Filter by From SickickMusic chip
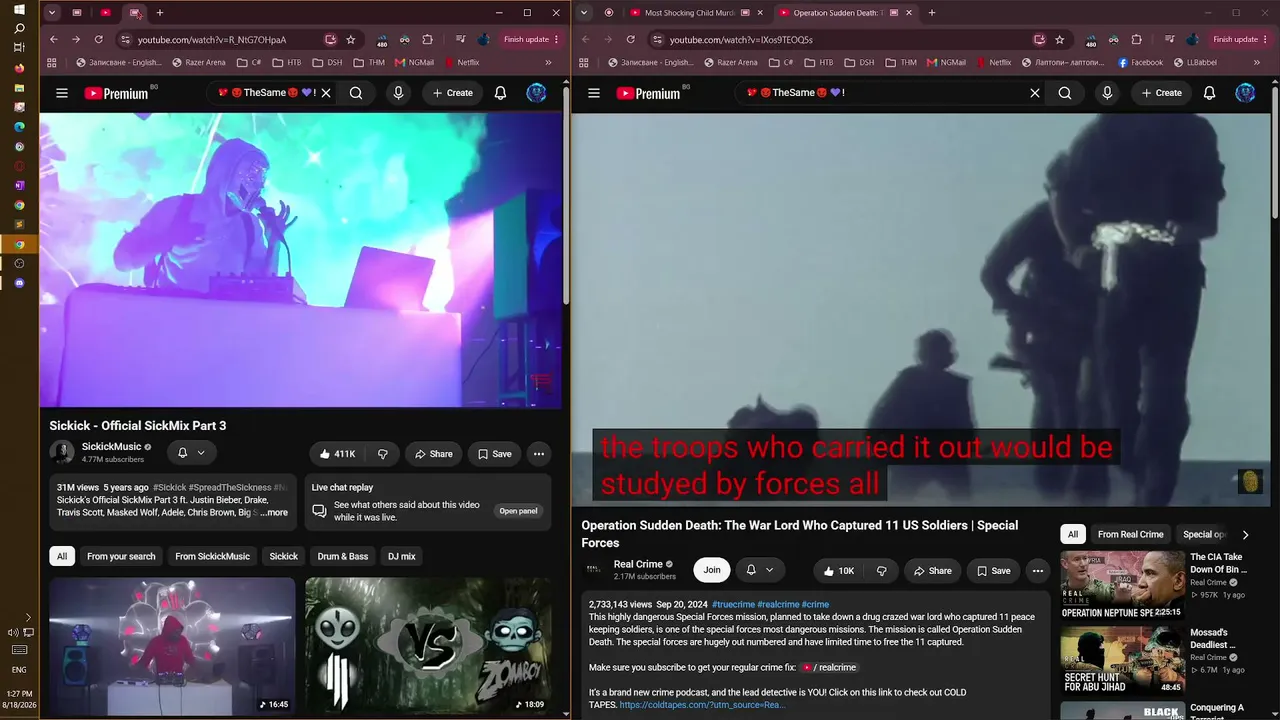The width and height of the screenshot is (1280, 720). [x=213, y=556]
